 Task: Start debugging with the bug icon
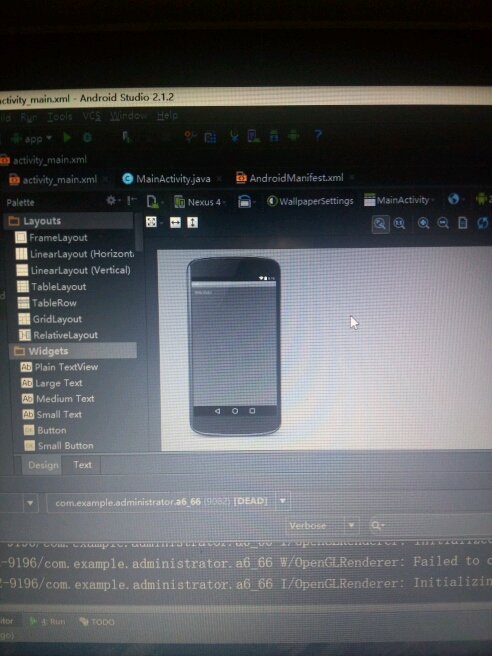(x=87, y=137)
